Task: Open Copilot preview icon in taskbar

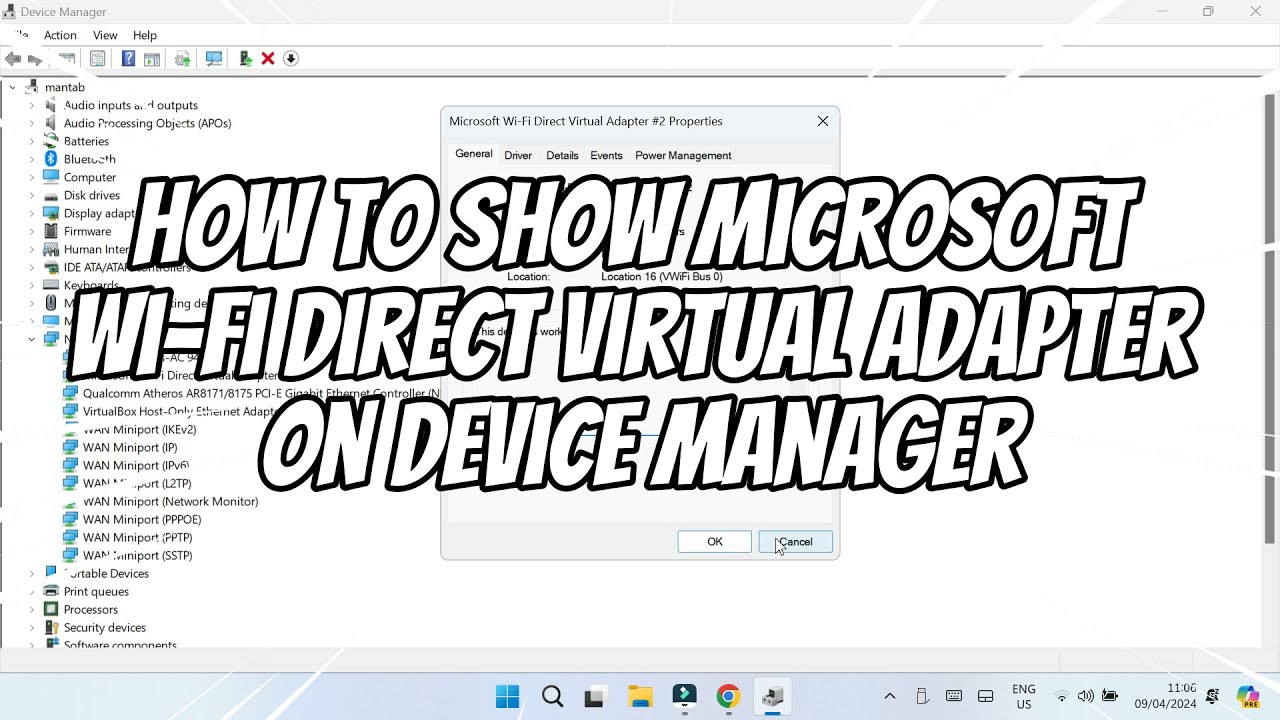Action: 1247,697
